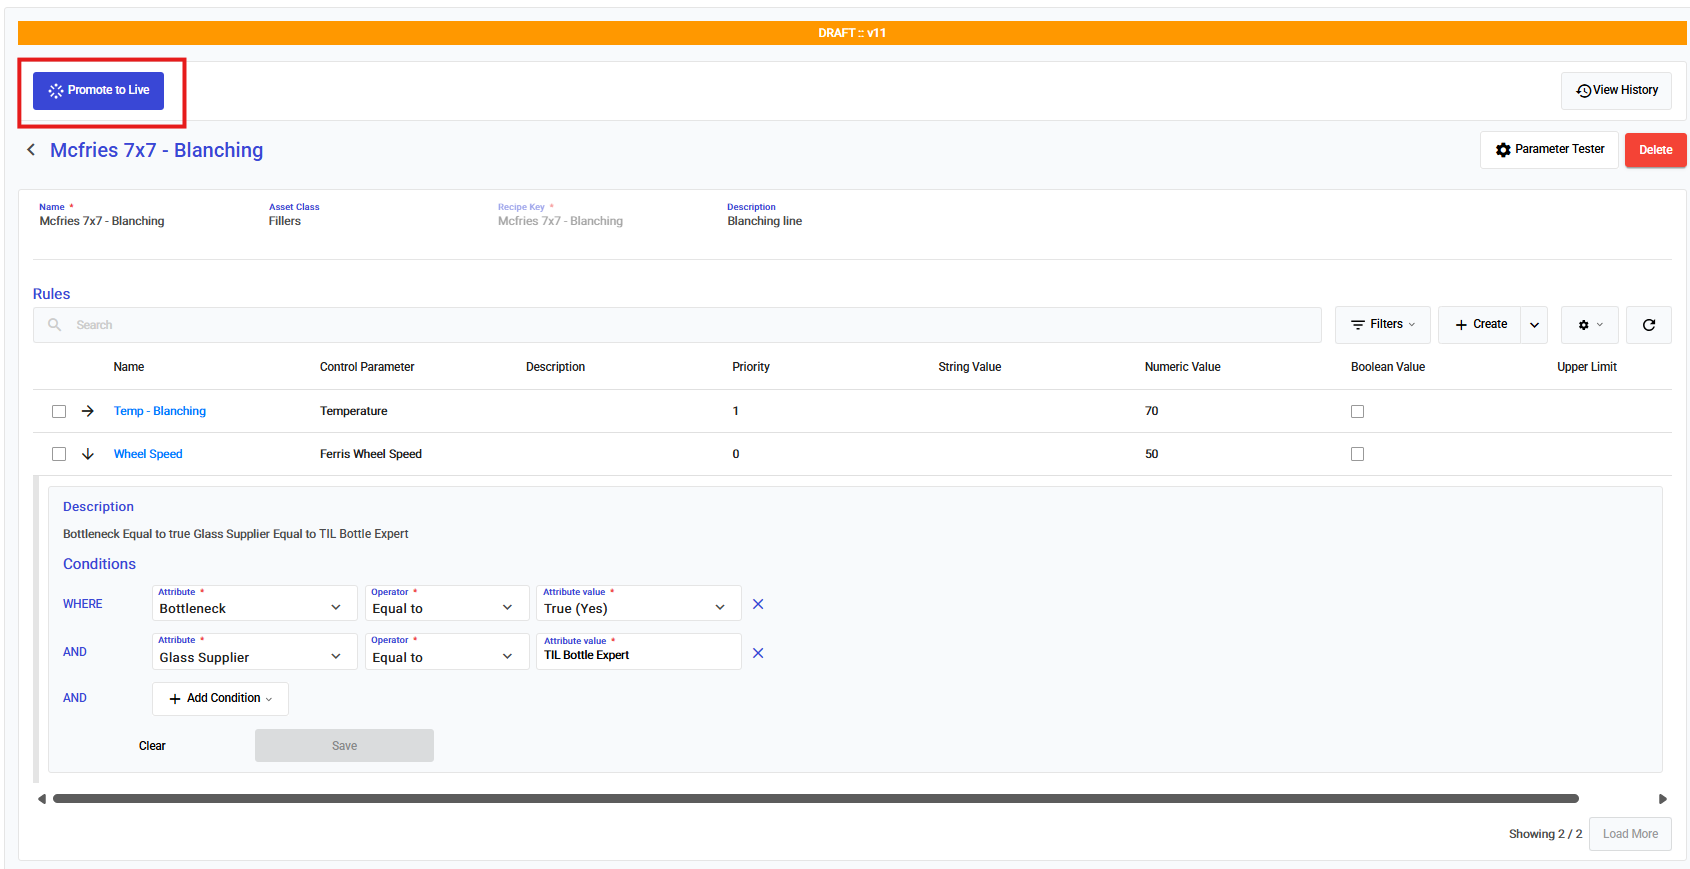This screenshot has height=869, width=1690.
Task: Open the Wheel Speed rule link
Action: coord(148,454)
